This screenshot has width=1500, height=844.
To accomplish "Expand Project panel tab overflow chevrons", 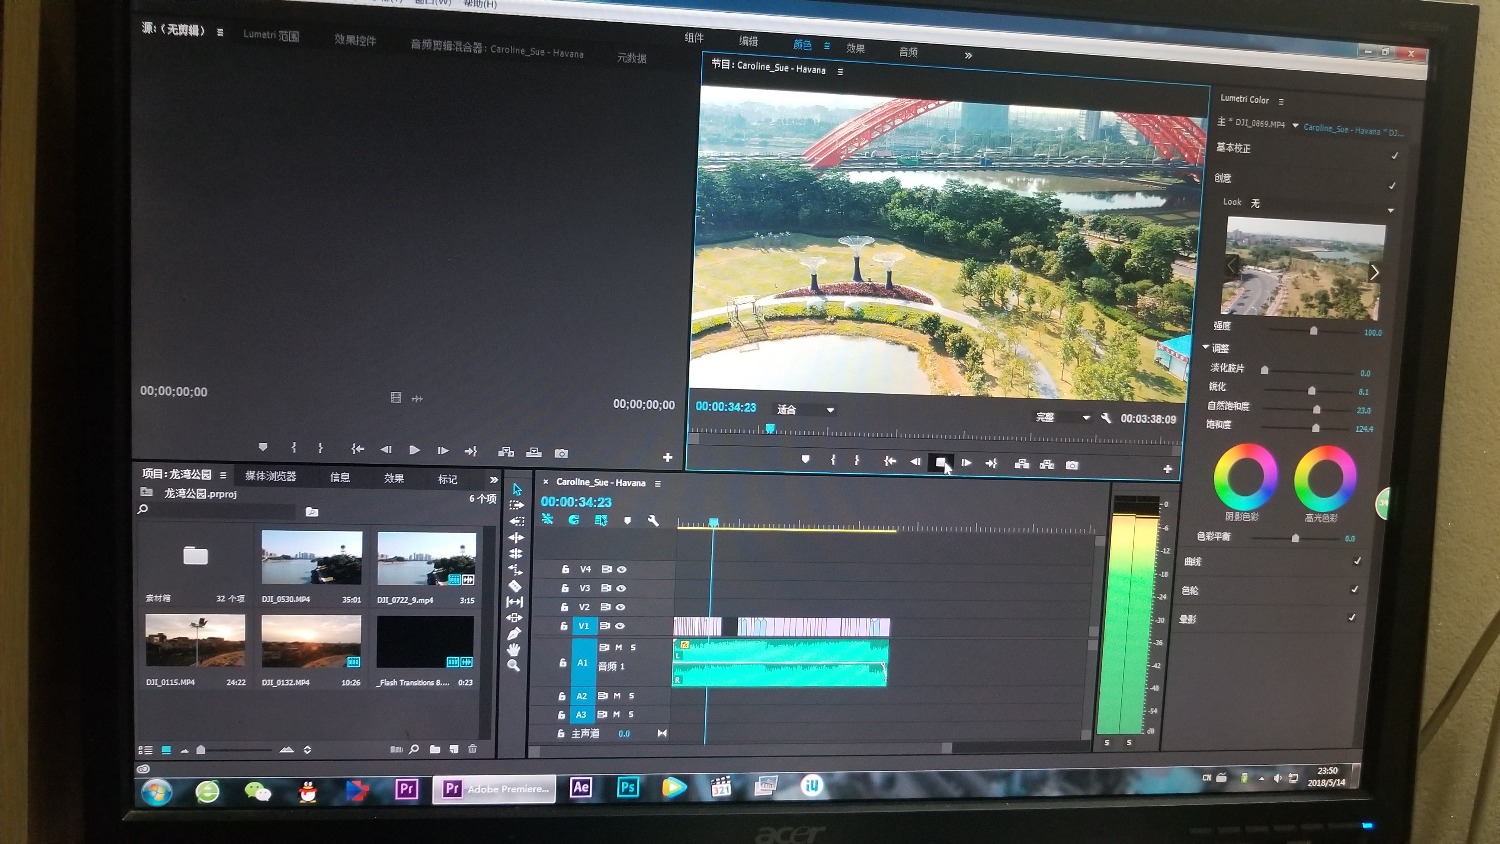I will tap(493, 480).
